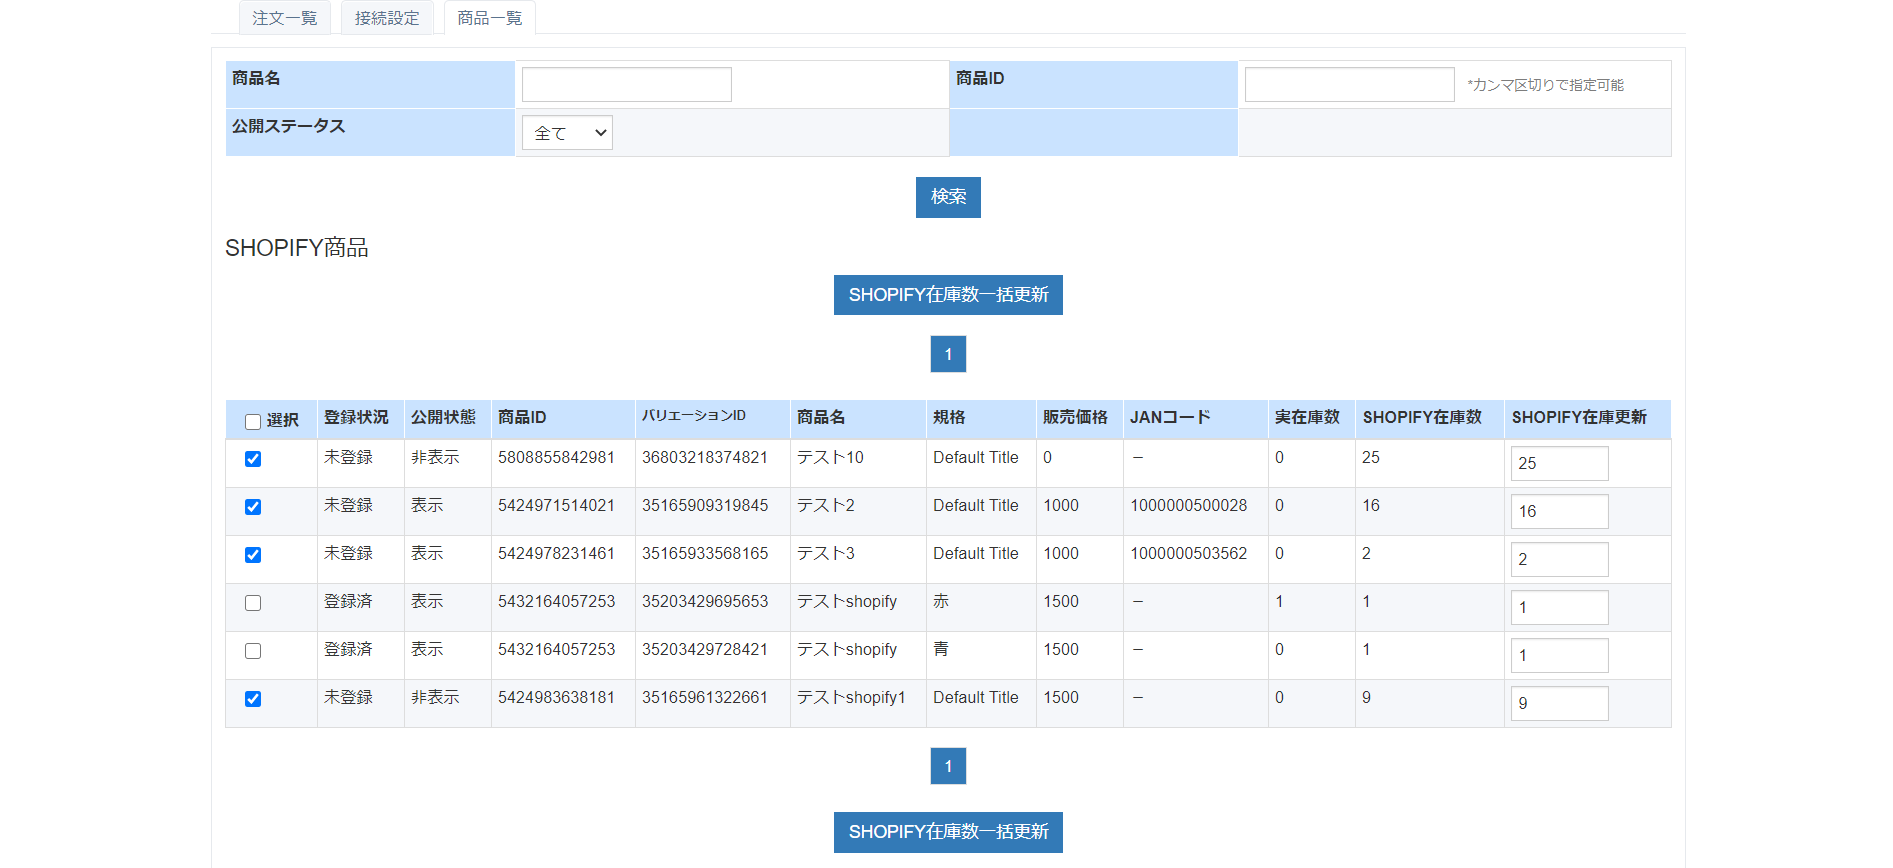Check the checkbox for テストshopify 青 row

253,651
